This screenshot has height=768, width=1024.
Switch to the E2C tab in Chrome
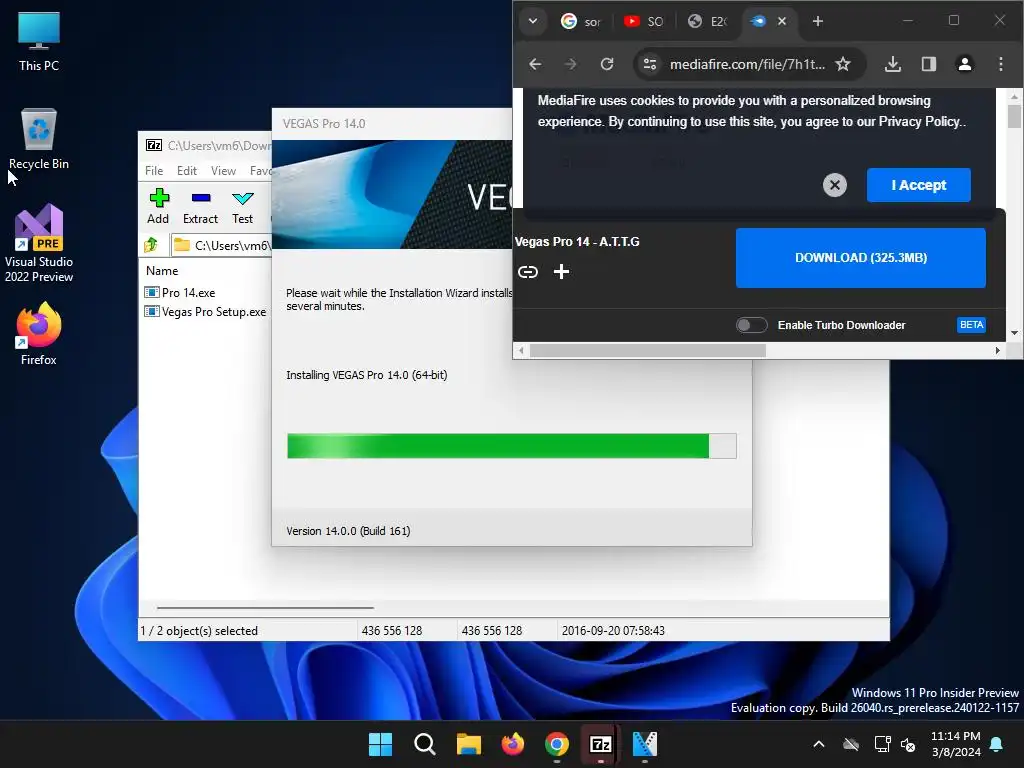point(707,22)
